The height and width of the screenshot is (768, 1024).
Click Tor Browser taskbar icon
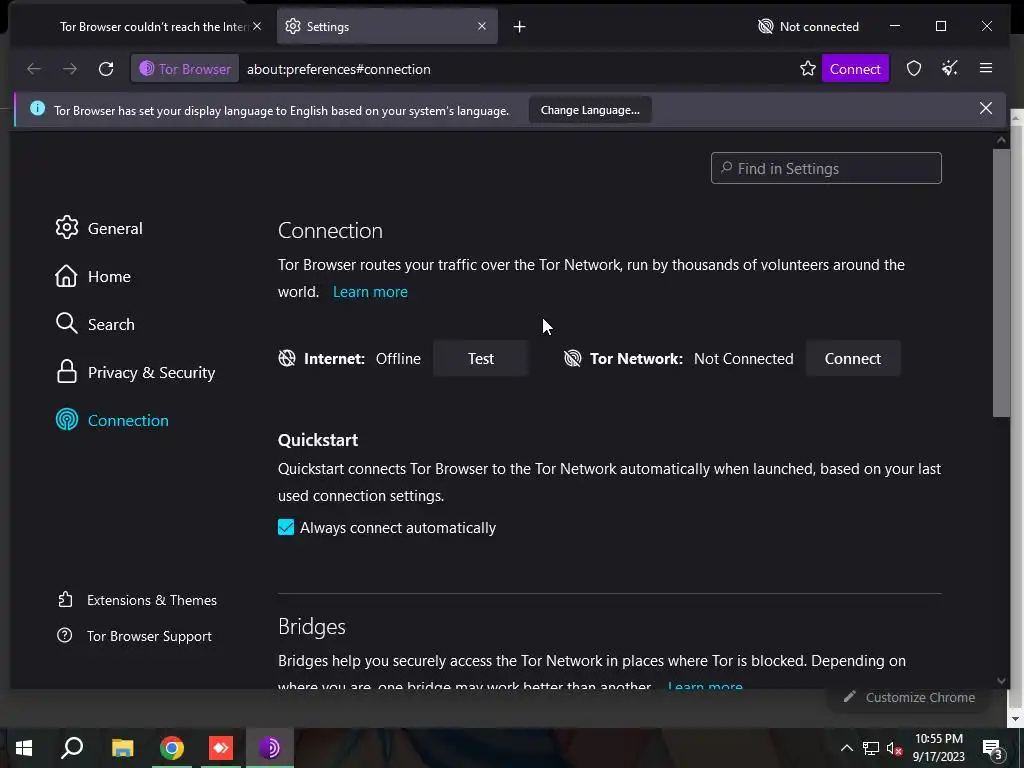270,748
